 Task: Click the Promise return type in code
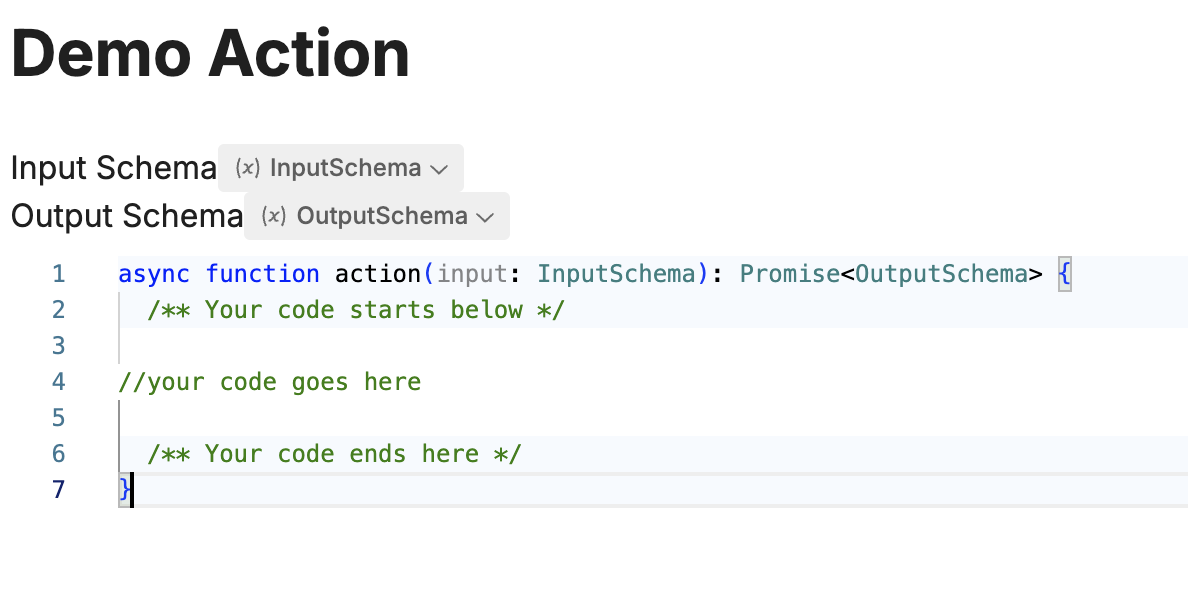pos(790,273)
